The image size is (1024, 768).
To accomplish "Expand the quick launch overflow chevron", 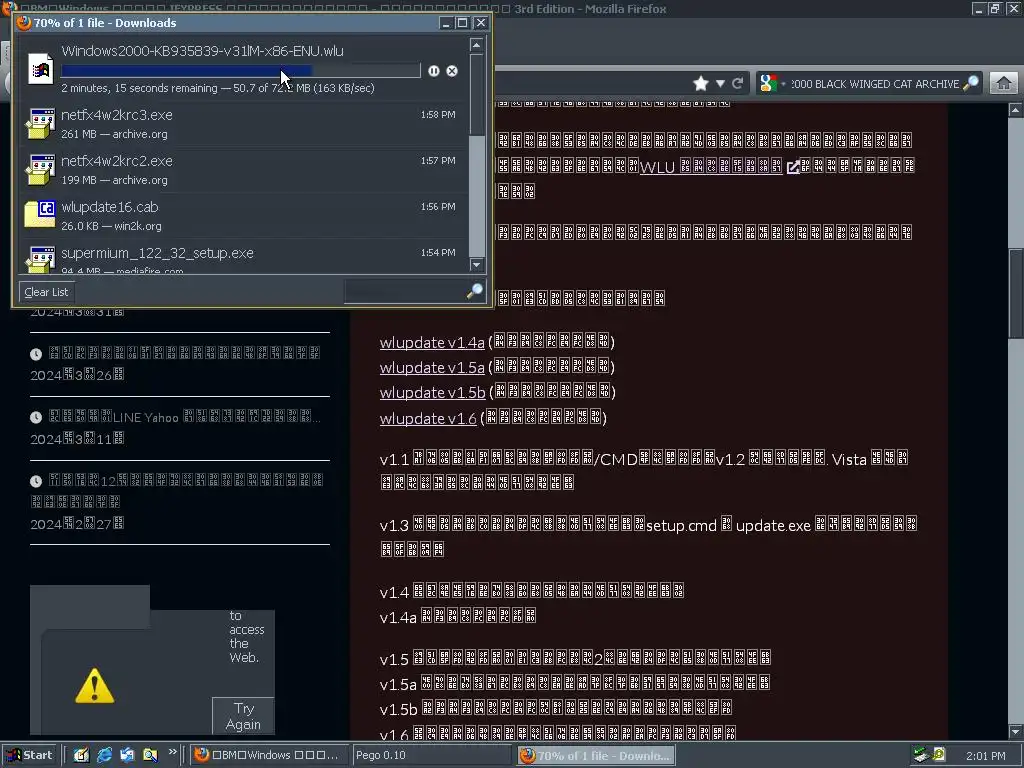I will 172,752.
